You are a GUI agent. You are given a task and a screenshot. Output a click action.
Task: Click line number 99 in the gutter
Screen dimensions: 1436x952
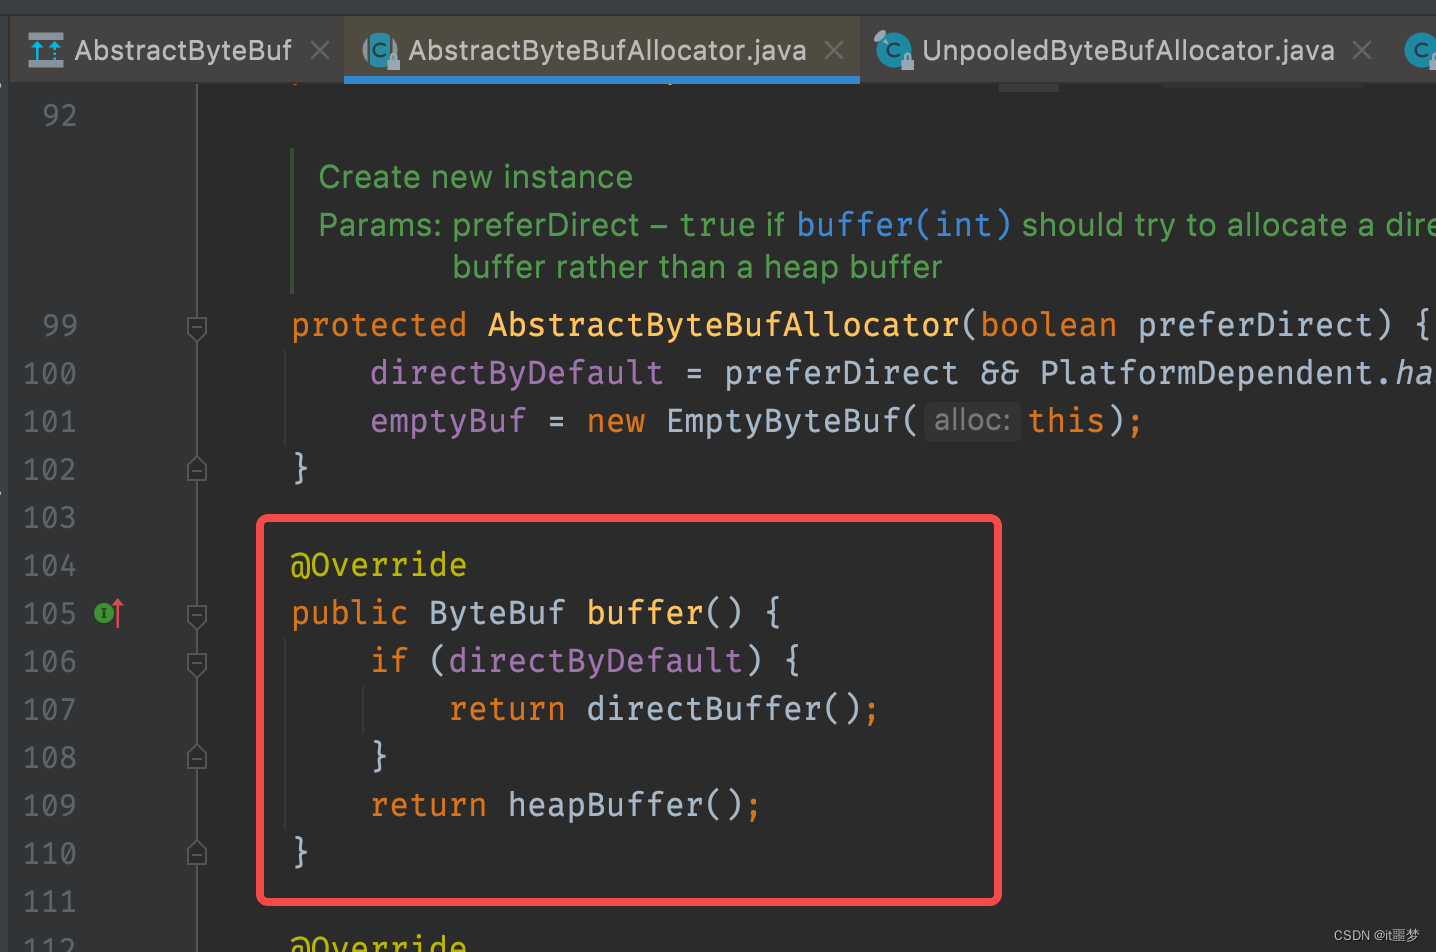pos(60,325)
